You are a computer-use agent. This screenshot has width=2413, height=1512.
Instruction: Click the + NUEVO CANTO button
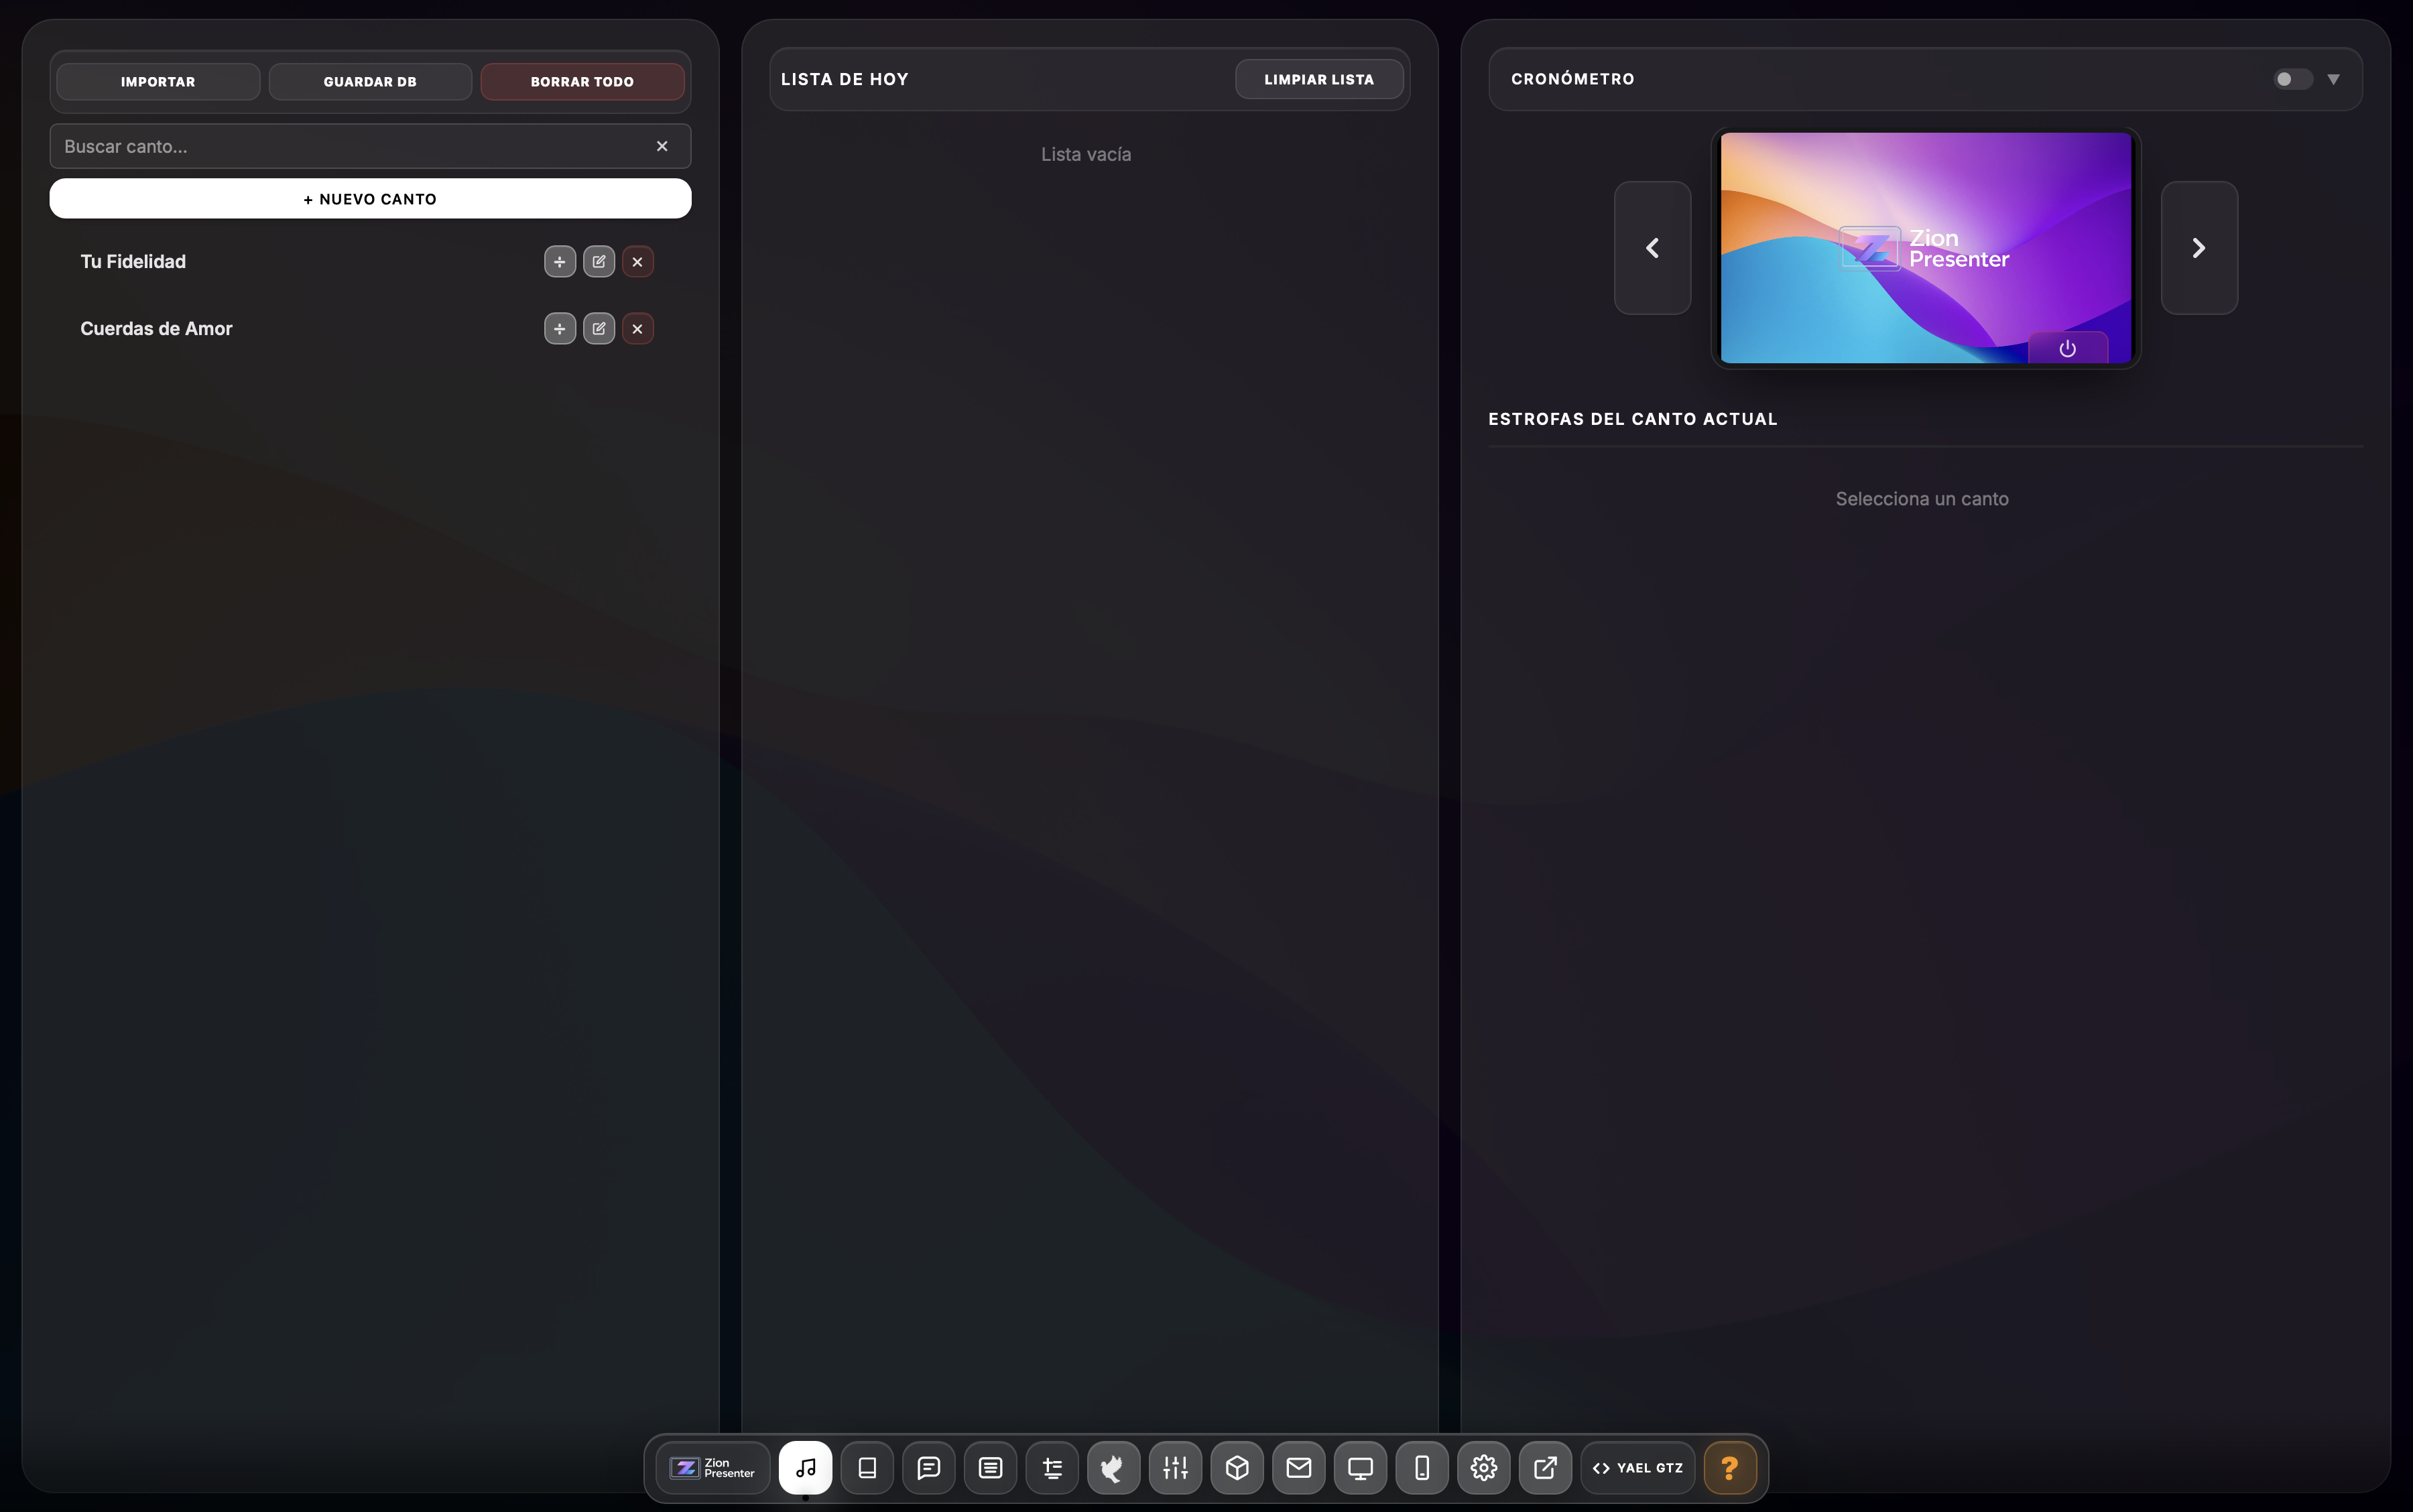370,198
